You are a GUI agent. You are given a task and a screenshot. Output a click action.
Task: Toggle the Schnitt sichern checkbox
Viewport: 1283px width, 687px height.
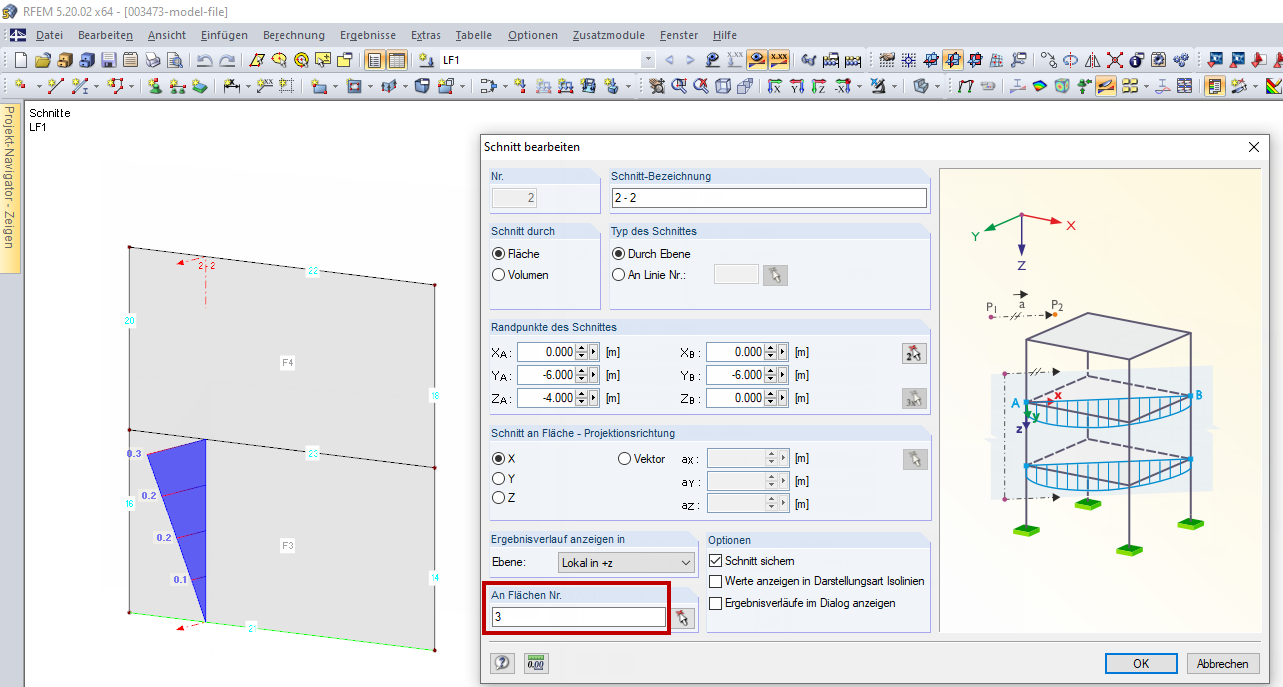(715, 561)
